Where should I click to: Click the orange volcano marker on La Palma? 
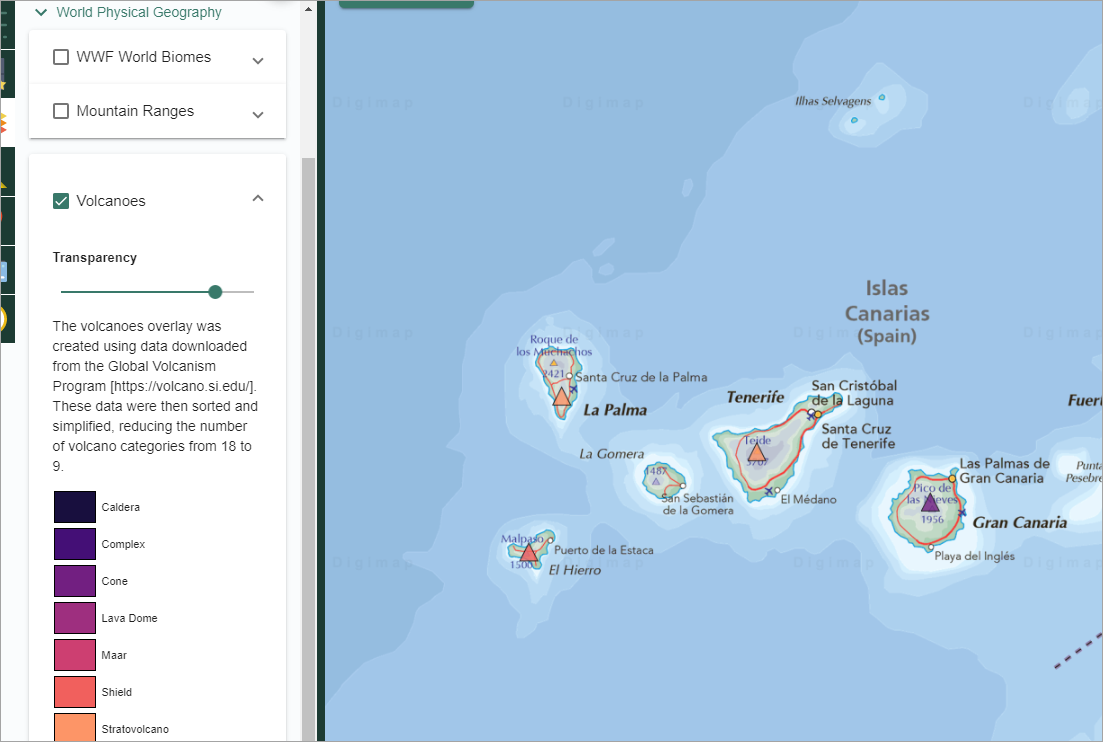pyautogui.click(x=561, y=398)
